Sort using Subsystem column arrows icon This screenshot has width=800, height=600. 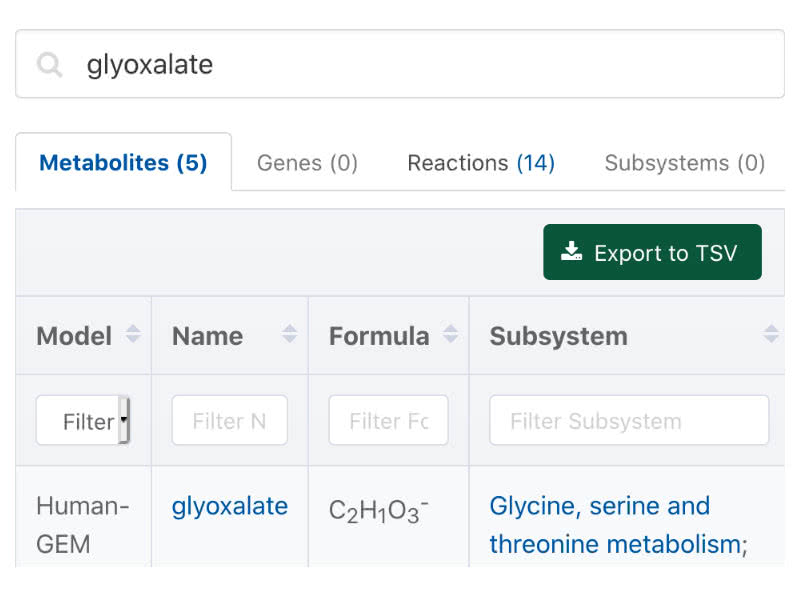click(x=770, y=335)
